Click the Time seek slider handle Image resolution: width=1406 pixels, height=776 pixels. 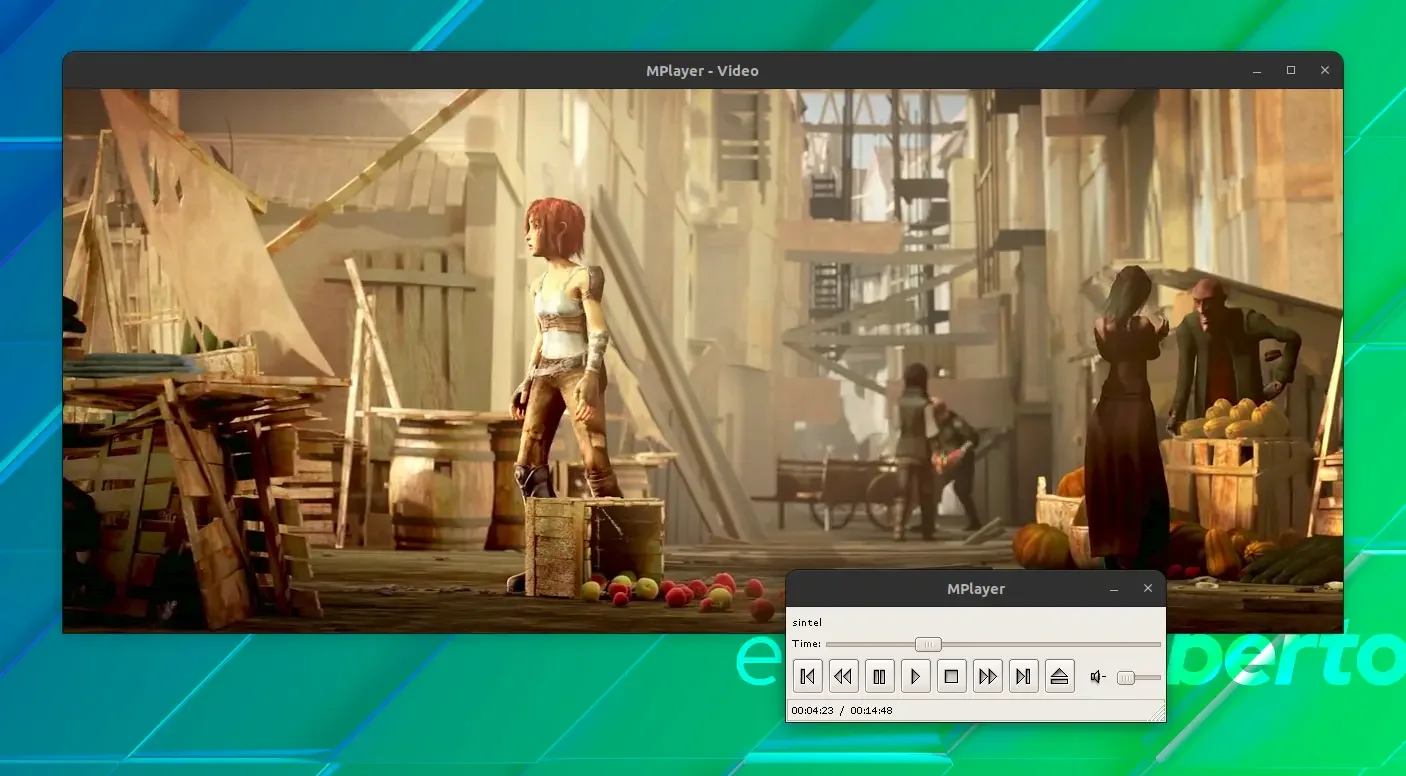point(928,644)
